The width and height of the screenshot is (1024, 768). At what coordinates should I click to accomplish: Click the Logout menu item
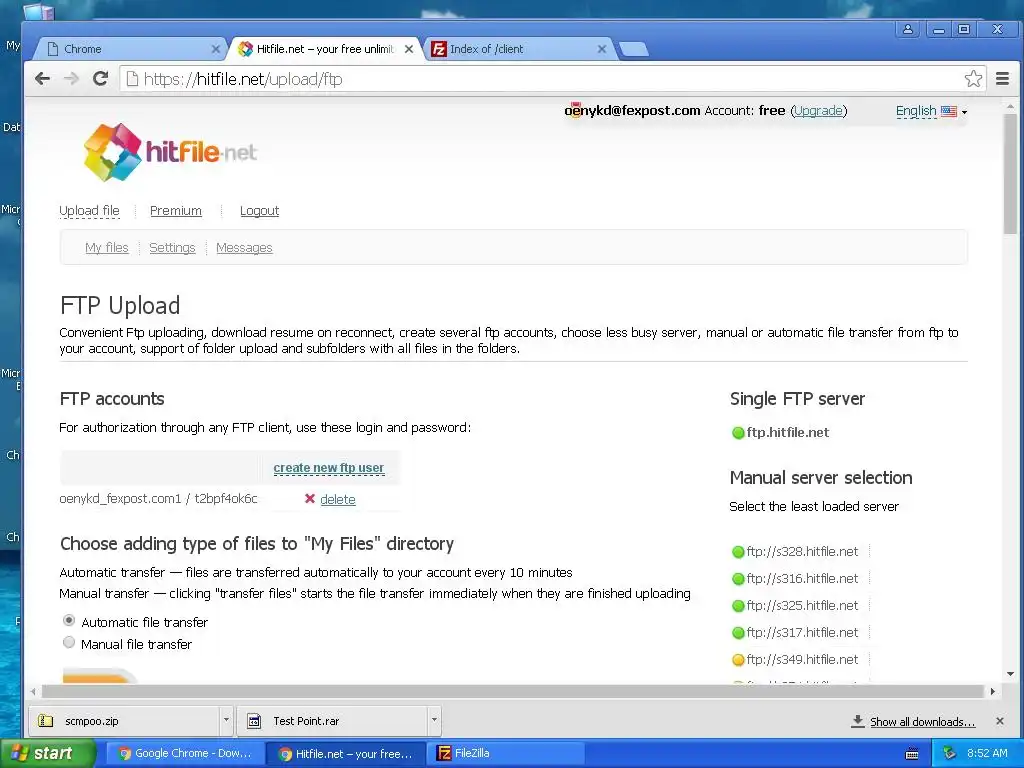[259, 211]
